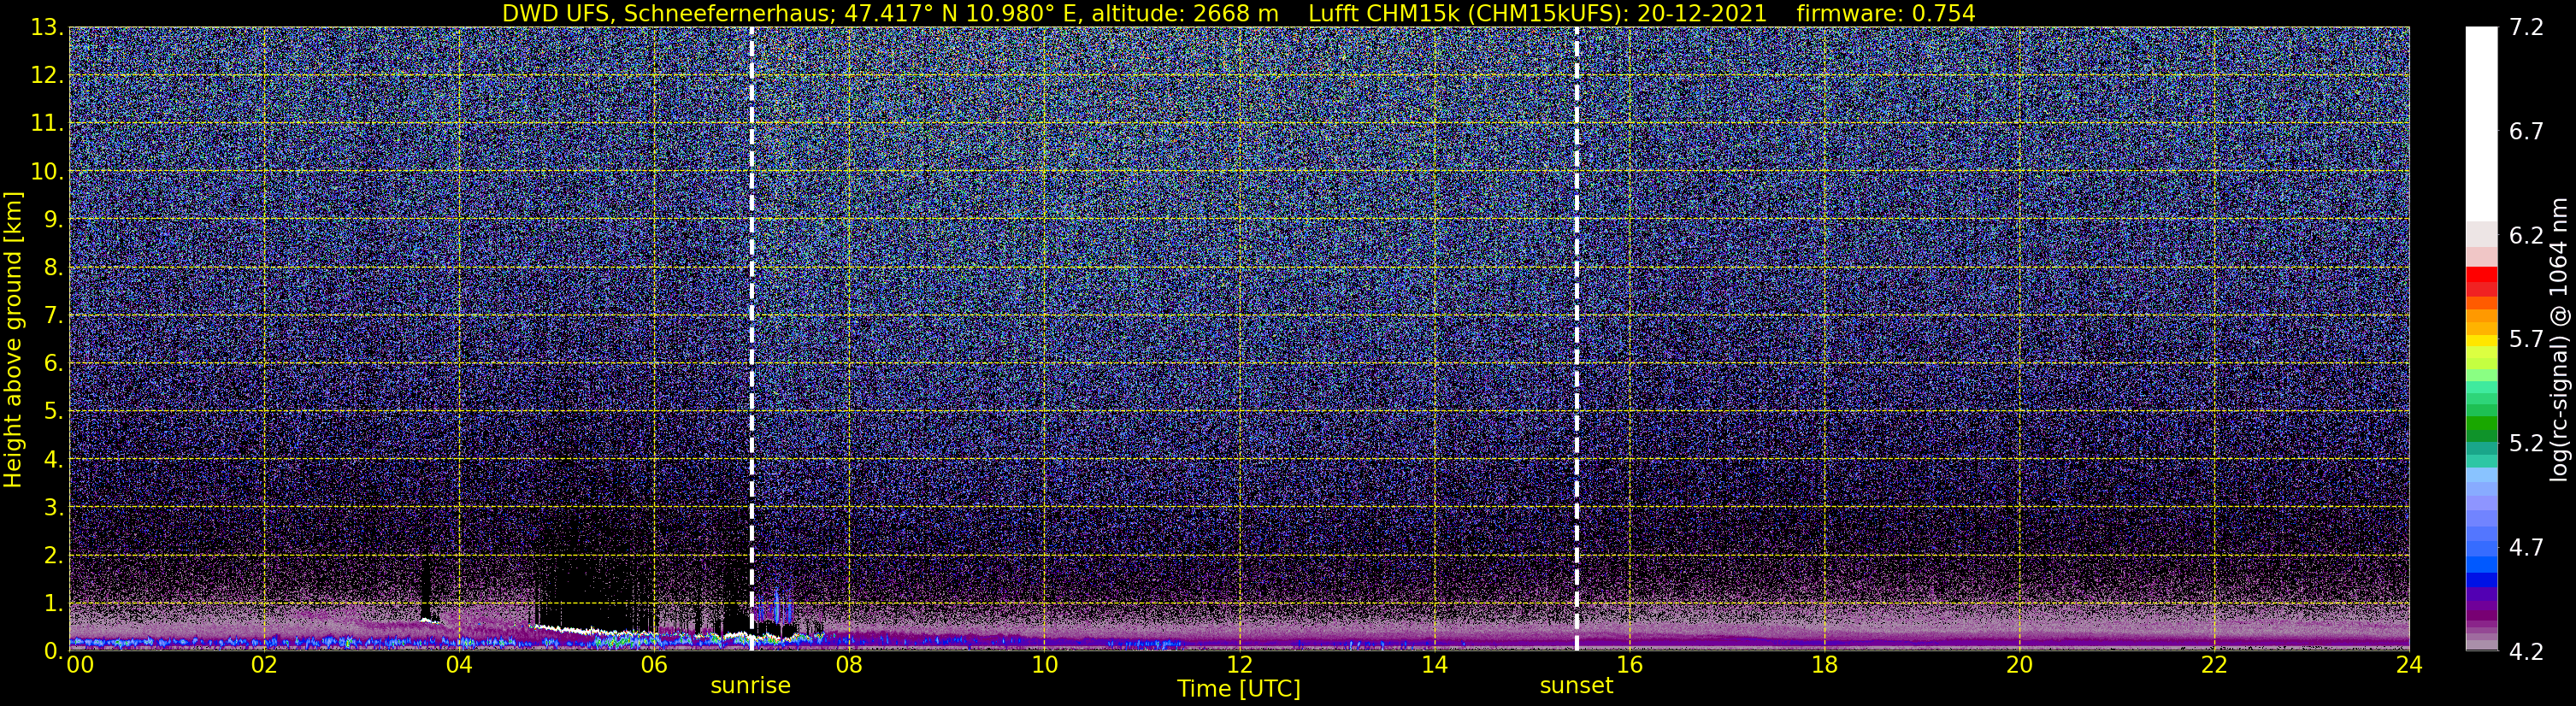
Task: Click the white top section of the colorbar
Action: 2481,124
